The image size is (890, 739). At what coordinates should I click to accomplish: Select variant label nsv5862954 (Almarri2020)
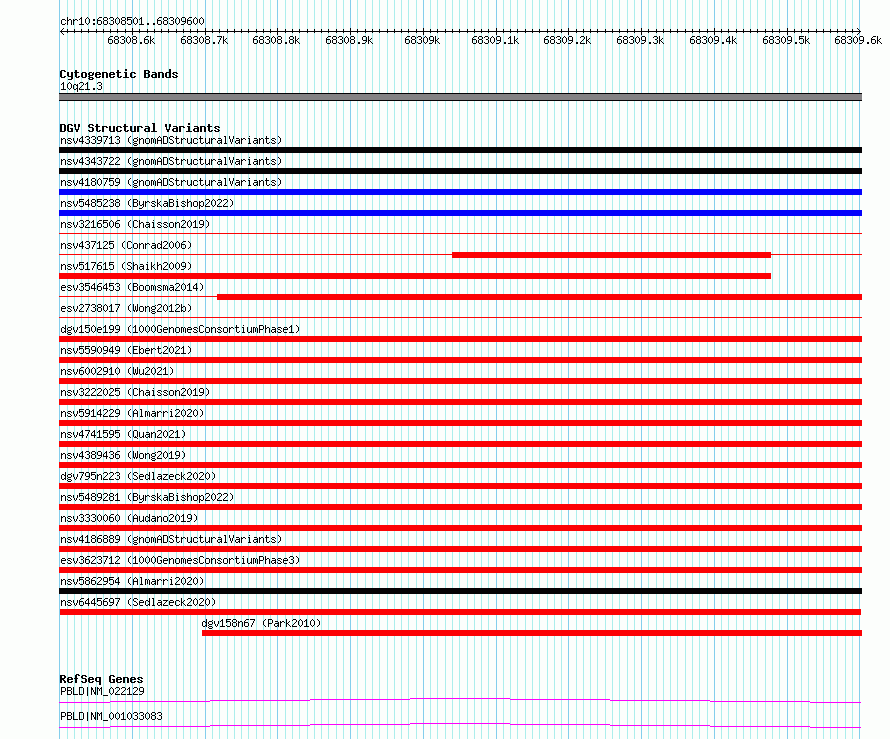132,581
